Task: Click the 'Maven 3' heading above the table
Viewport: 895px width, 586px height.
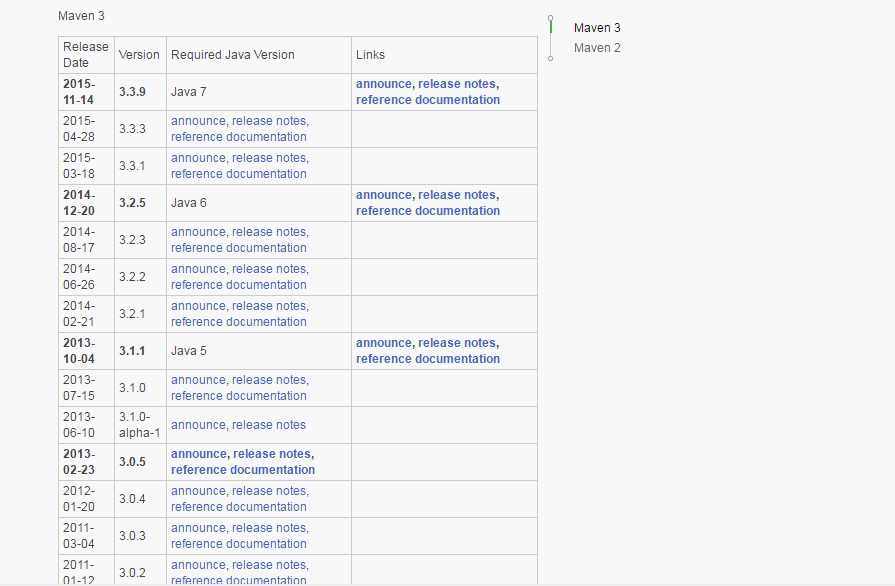Action: coord(81,16)
